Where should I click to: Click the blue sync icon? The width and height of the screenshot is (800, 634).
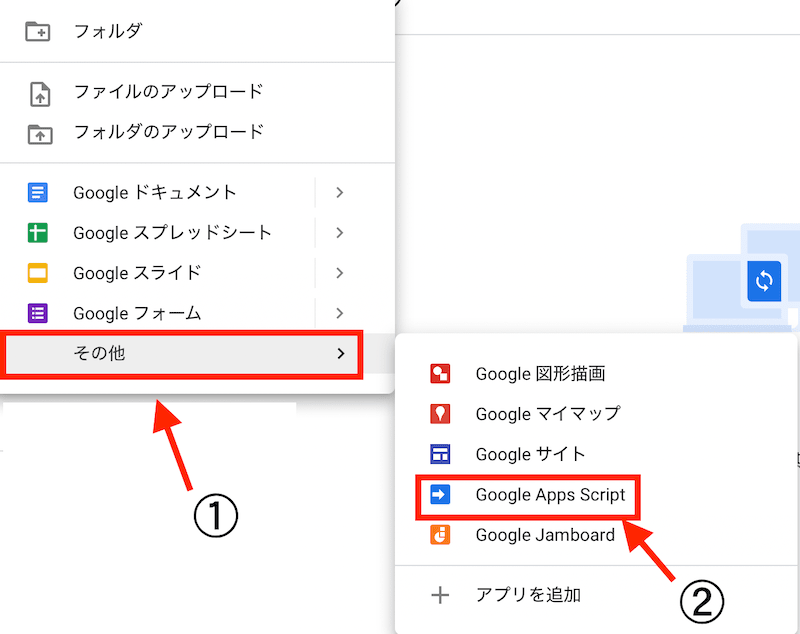point(764,281)
